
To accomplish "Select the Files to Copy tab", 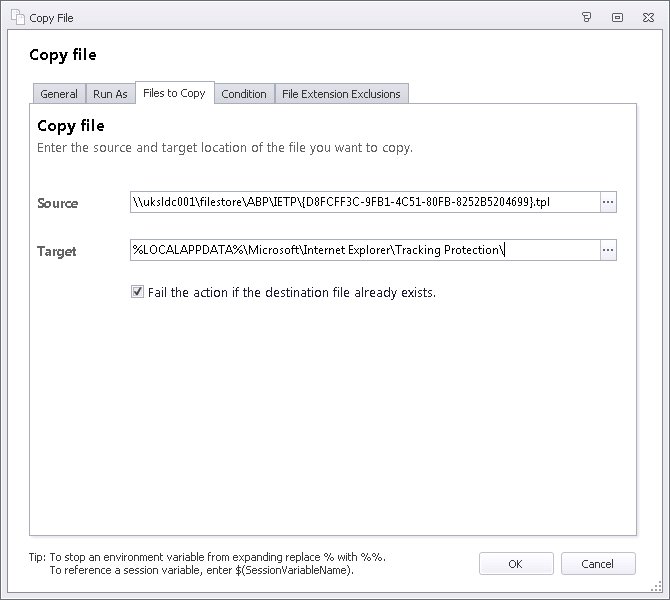I will [174, 93].
